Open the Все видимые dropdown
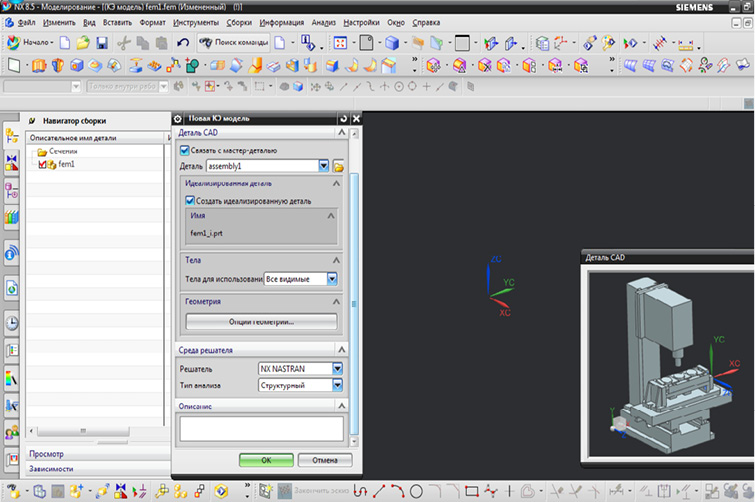Screen dimensions: 755x502 (332, 279)
